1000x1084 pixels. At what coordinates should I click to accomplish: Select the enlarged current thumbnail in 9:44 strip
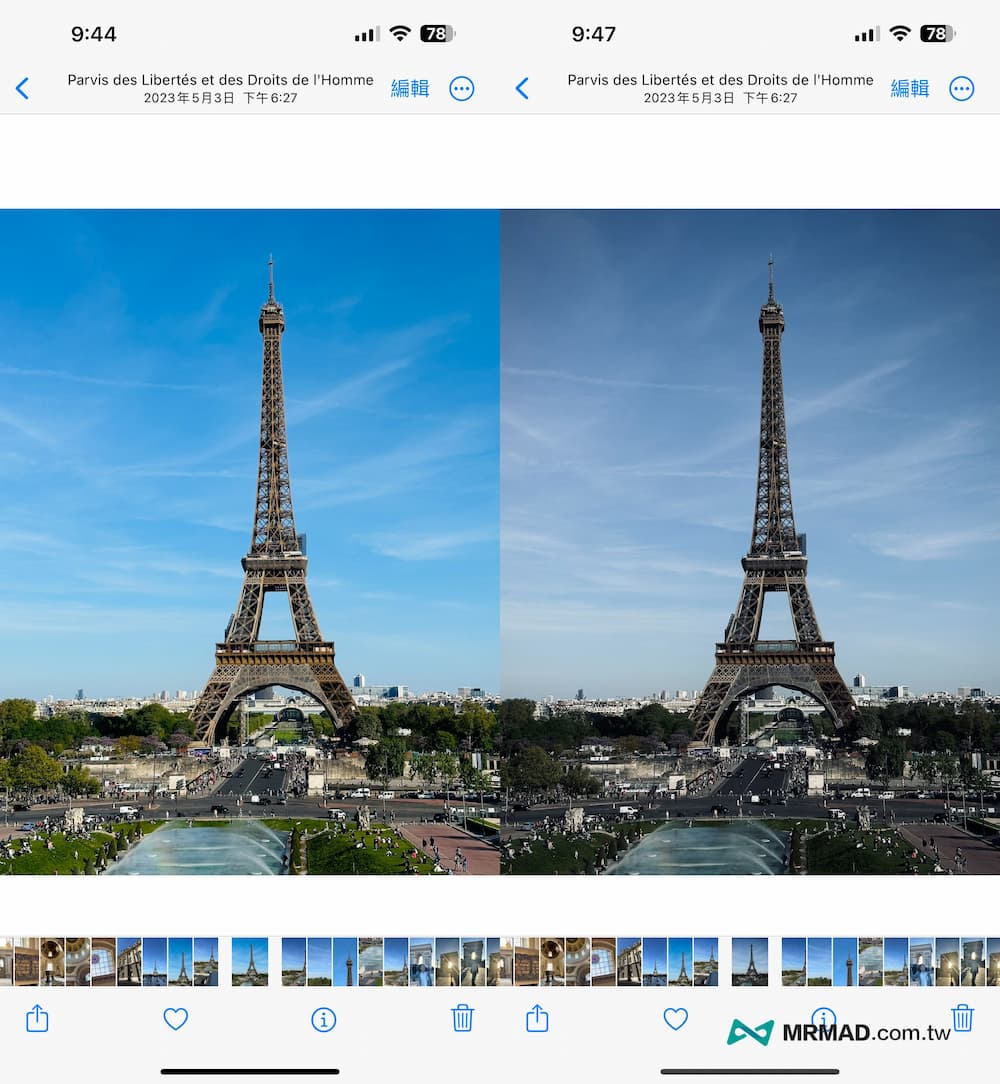(250, 962)
